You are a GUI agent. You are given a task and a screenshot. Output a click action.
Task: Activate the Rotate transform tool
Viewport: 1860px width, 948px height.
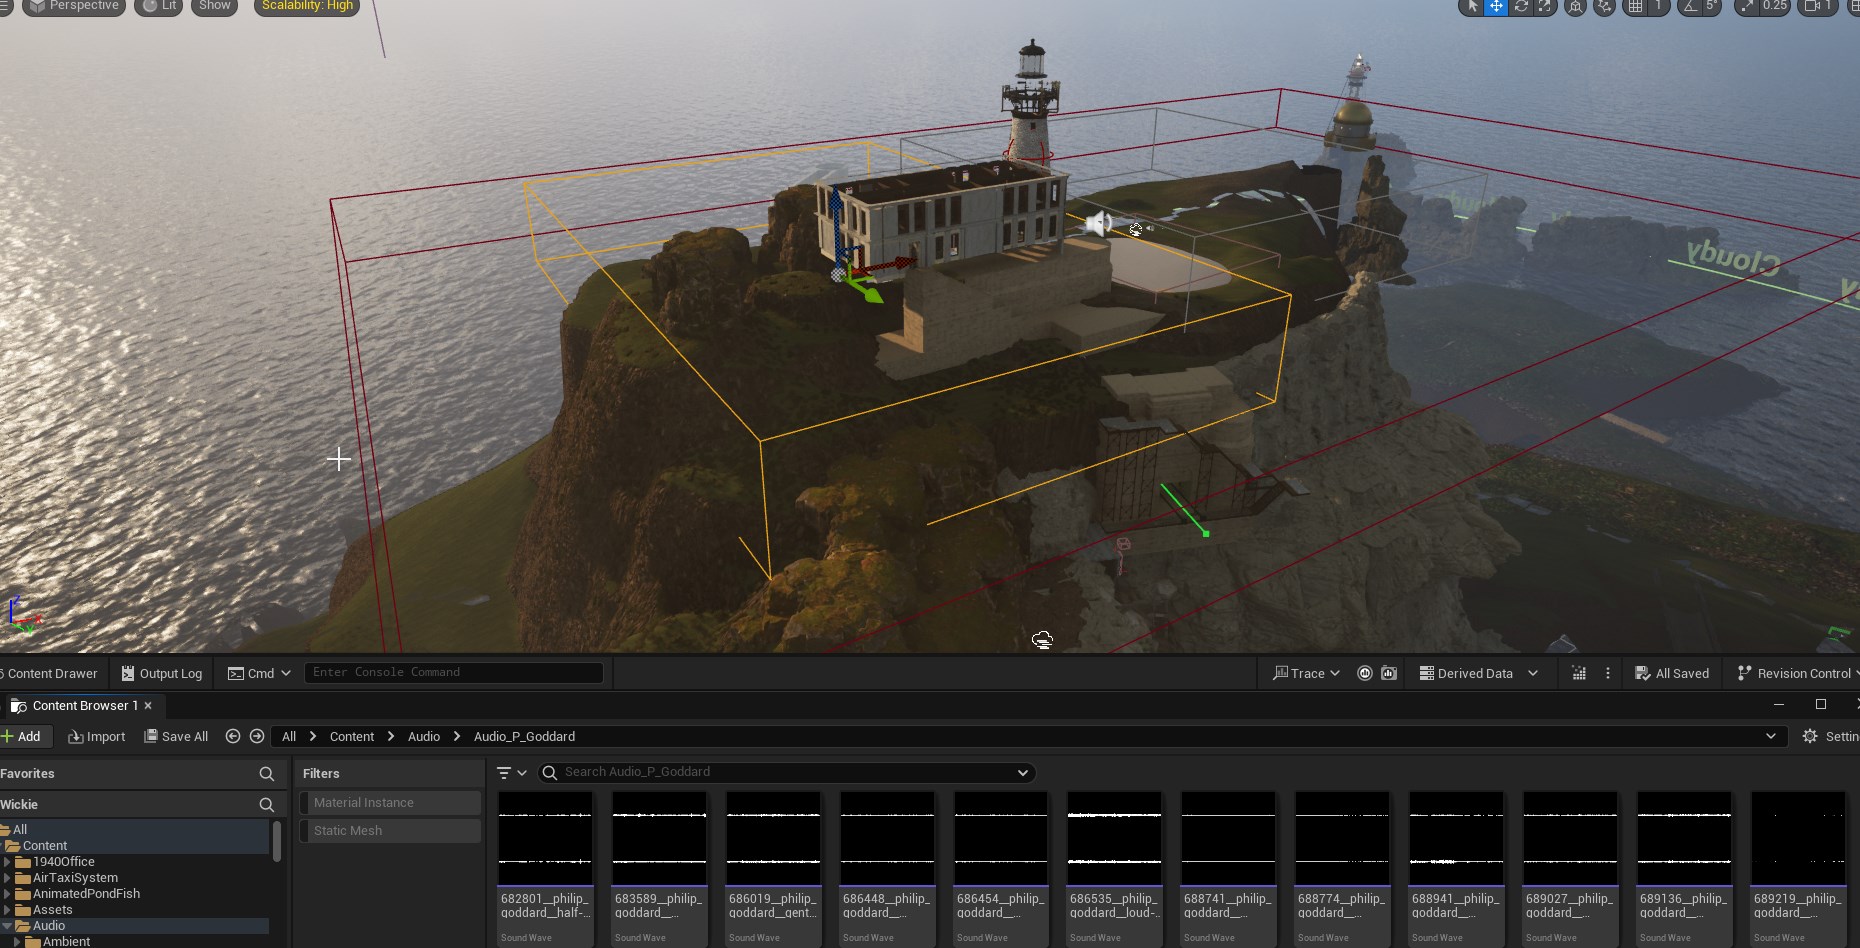tap(1521, 6)
